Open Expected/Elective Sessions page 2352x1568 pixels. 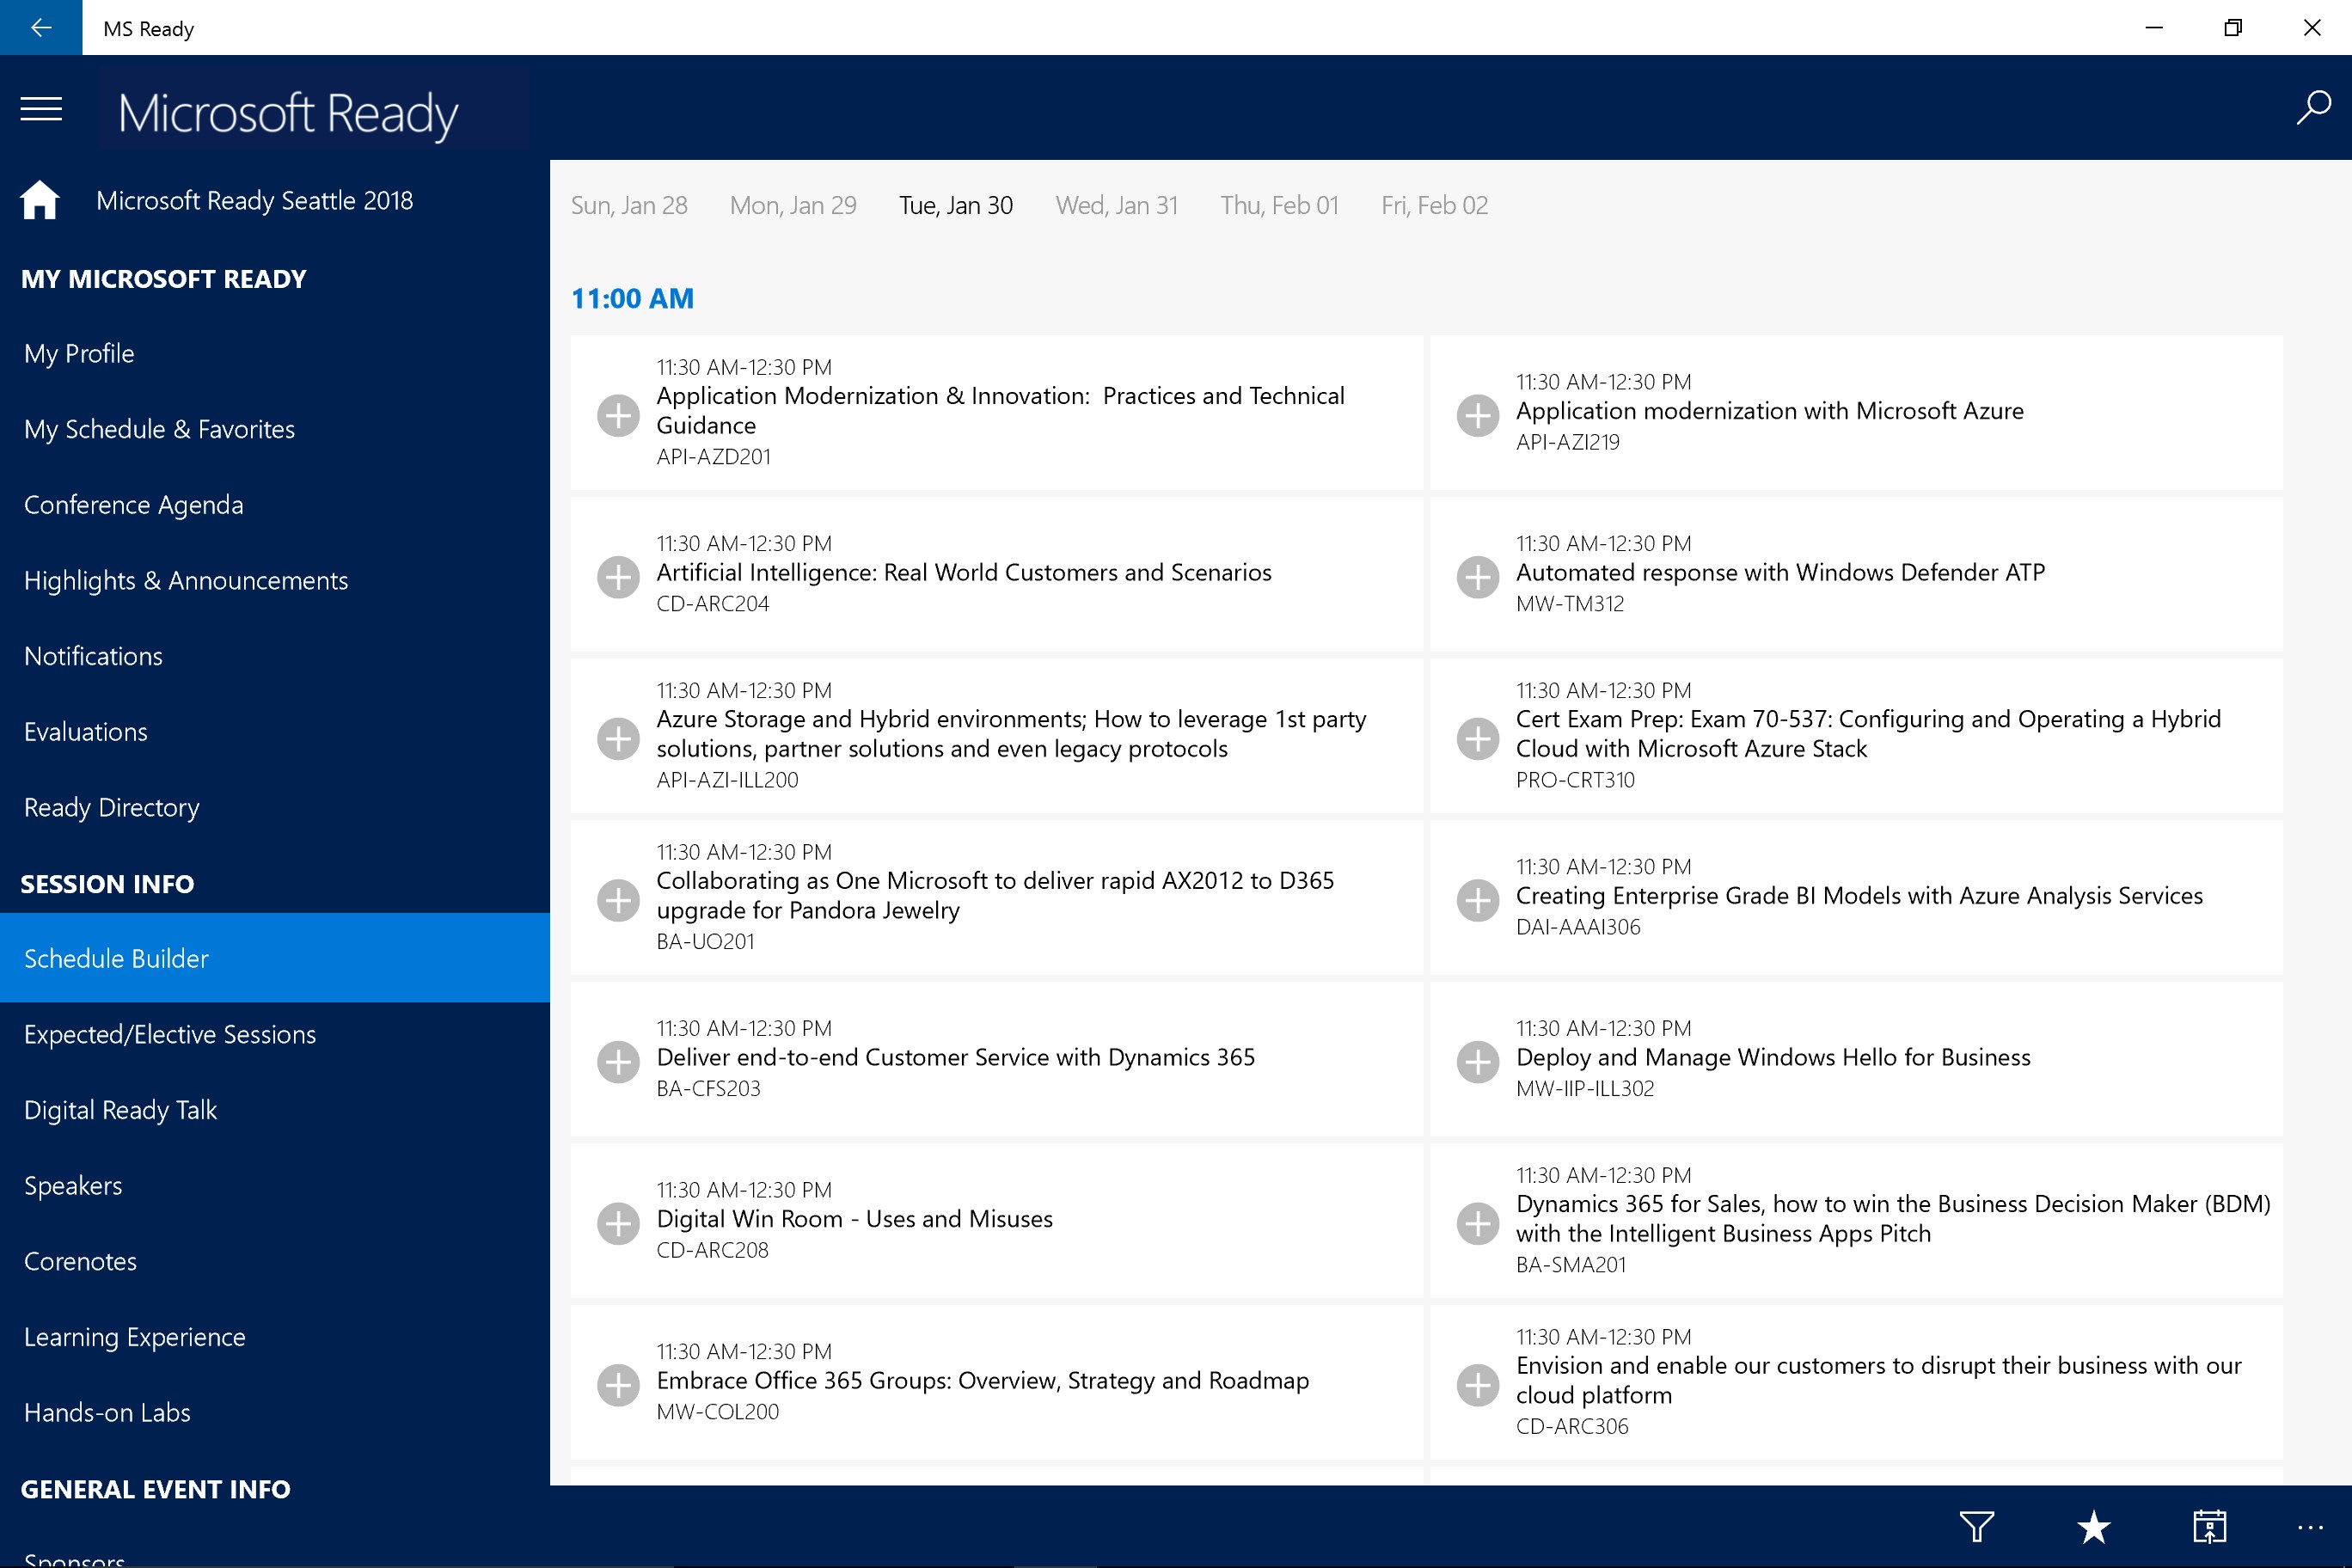169,1034
